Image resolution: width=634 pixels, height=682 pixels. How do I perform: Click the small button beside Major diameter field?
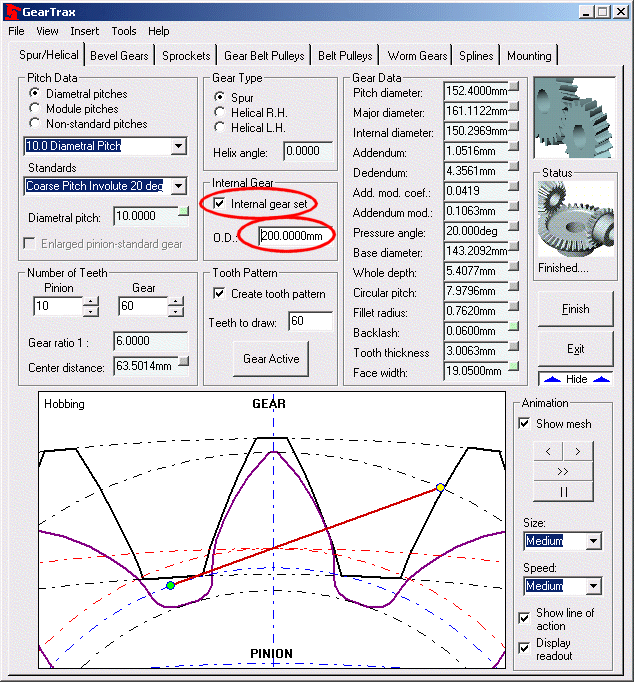tap(514, 107)
